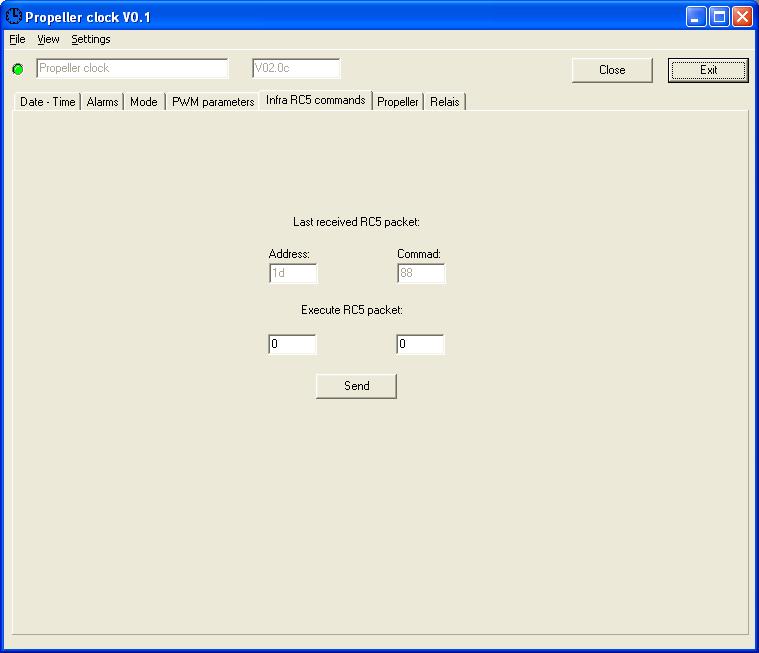This screenshot has width=759, height=653.
Task: Click the Propeller clock device name field
Action: tap(132, 68)
